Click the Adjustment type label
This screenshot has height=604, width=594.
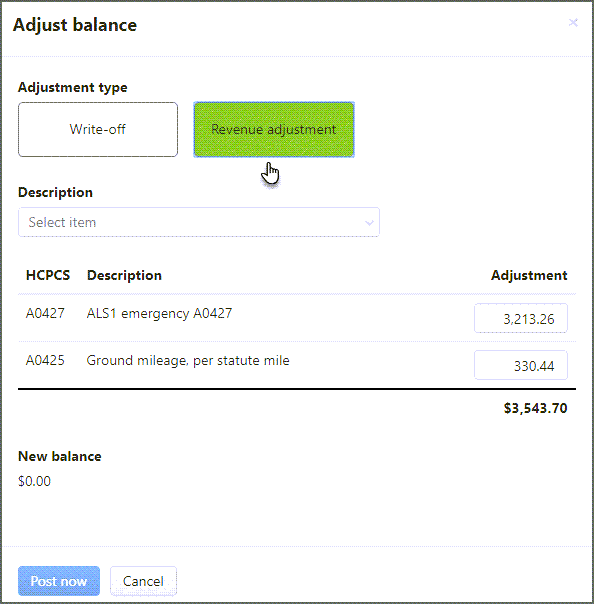point(72,87)
